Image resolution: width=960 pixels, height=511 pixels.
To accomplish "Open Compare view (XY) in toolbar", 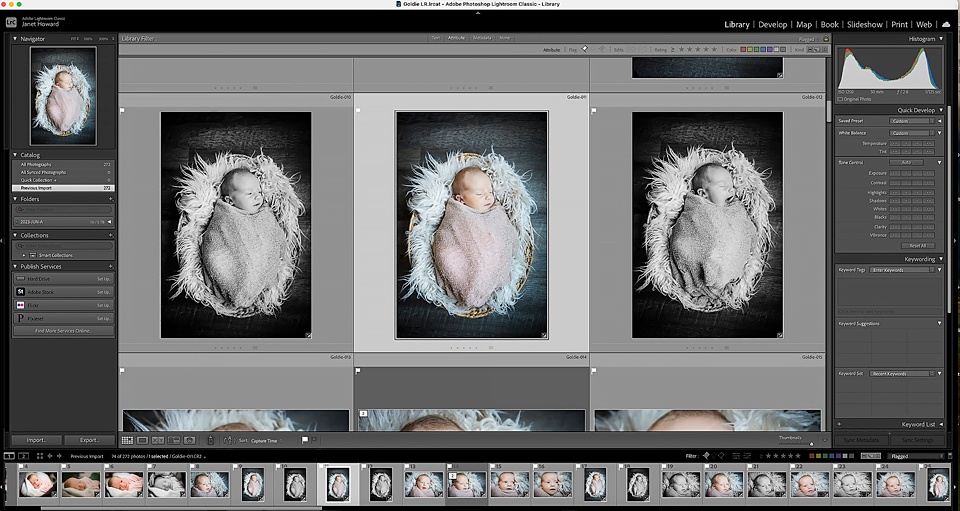I will pyautogui.click(x=158, y=440).
